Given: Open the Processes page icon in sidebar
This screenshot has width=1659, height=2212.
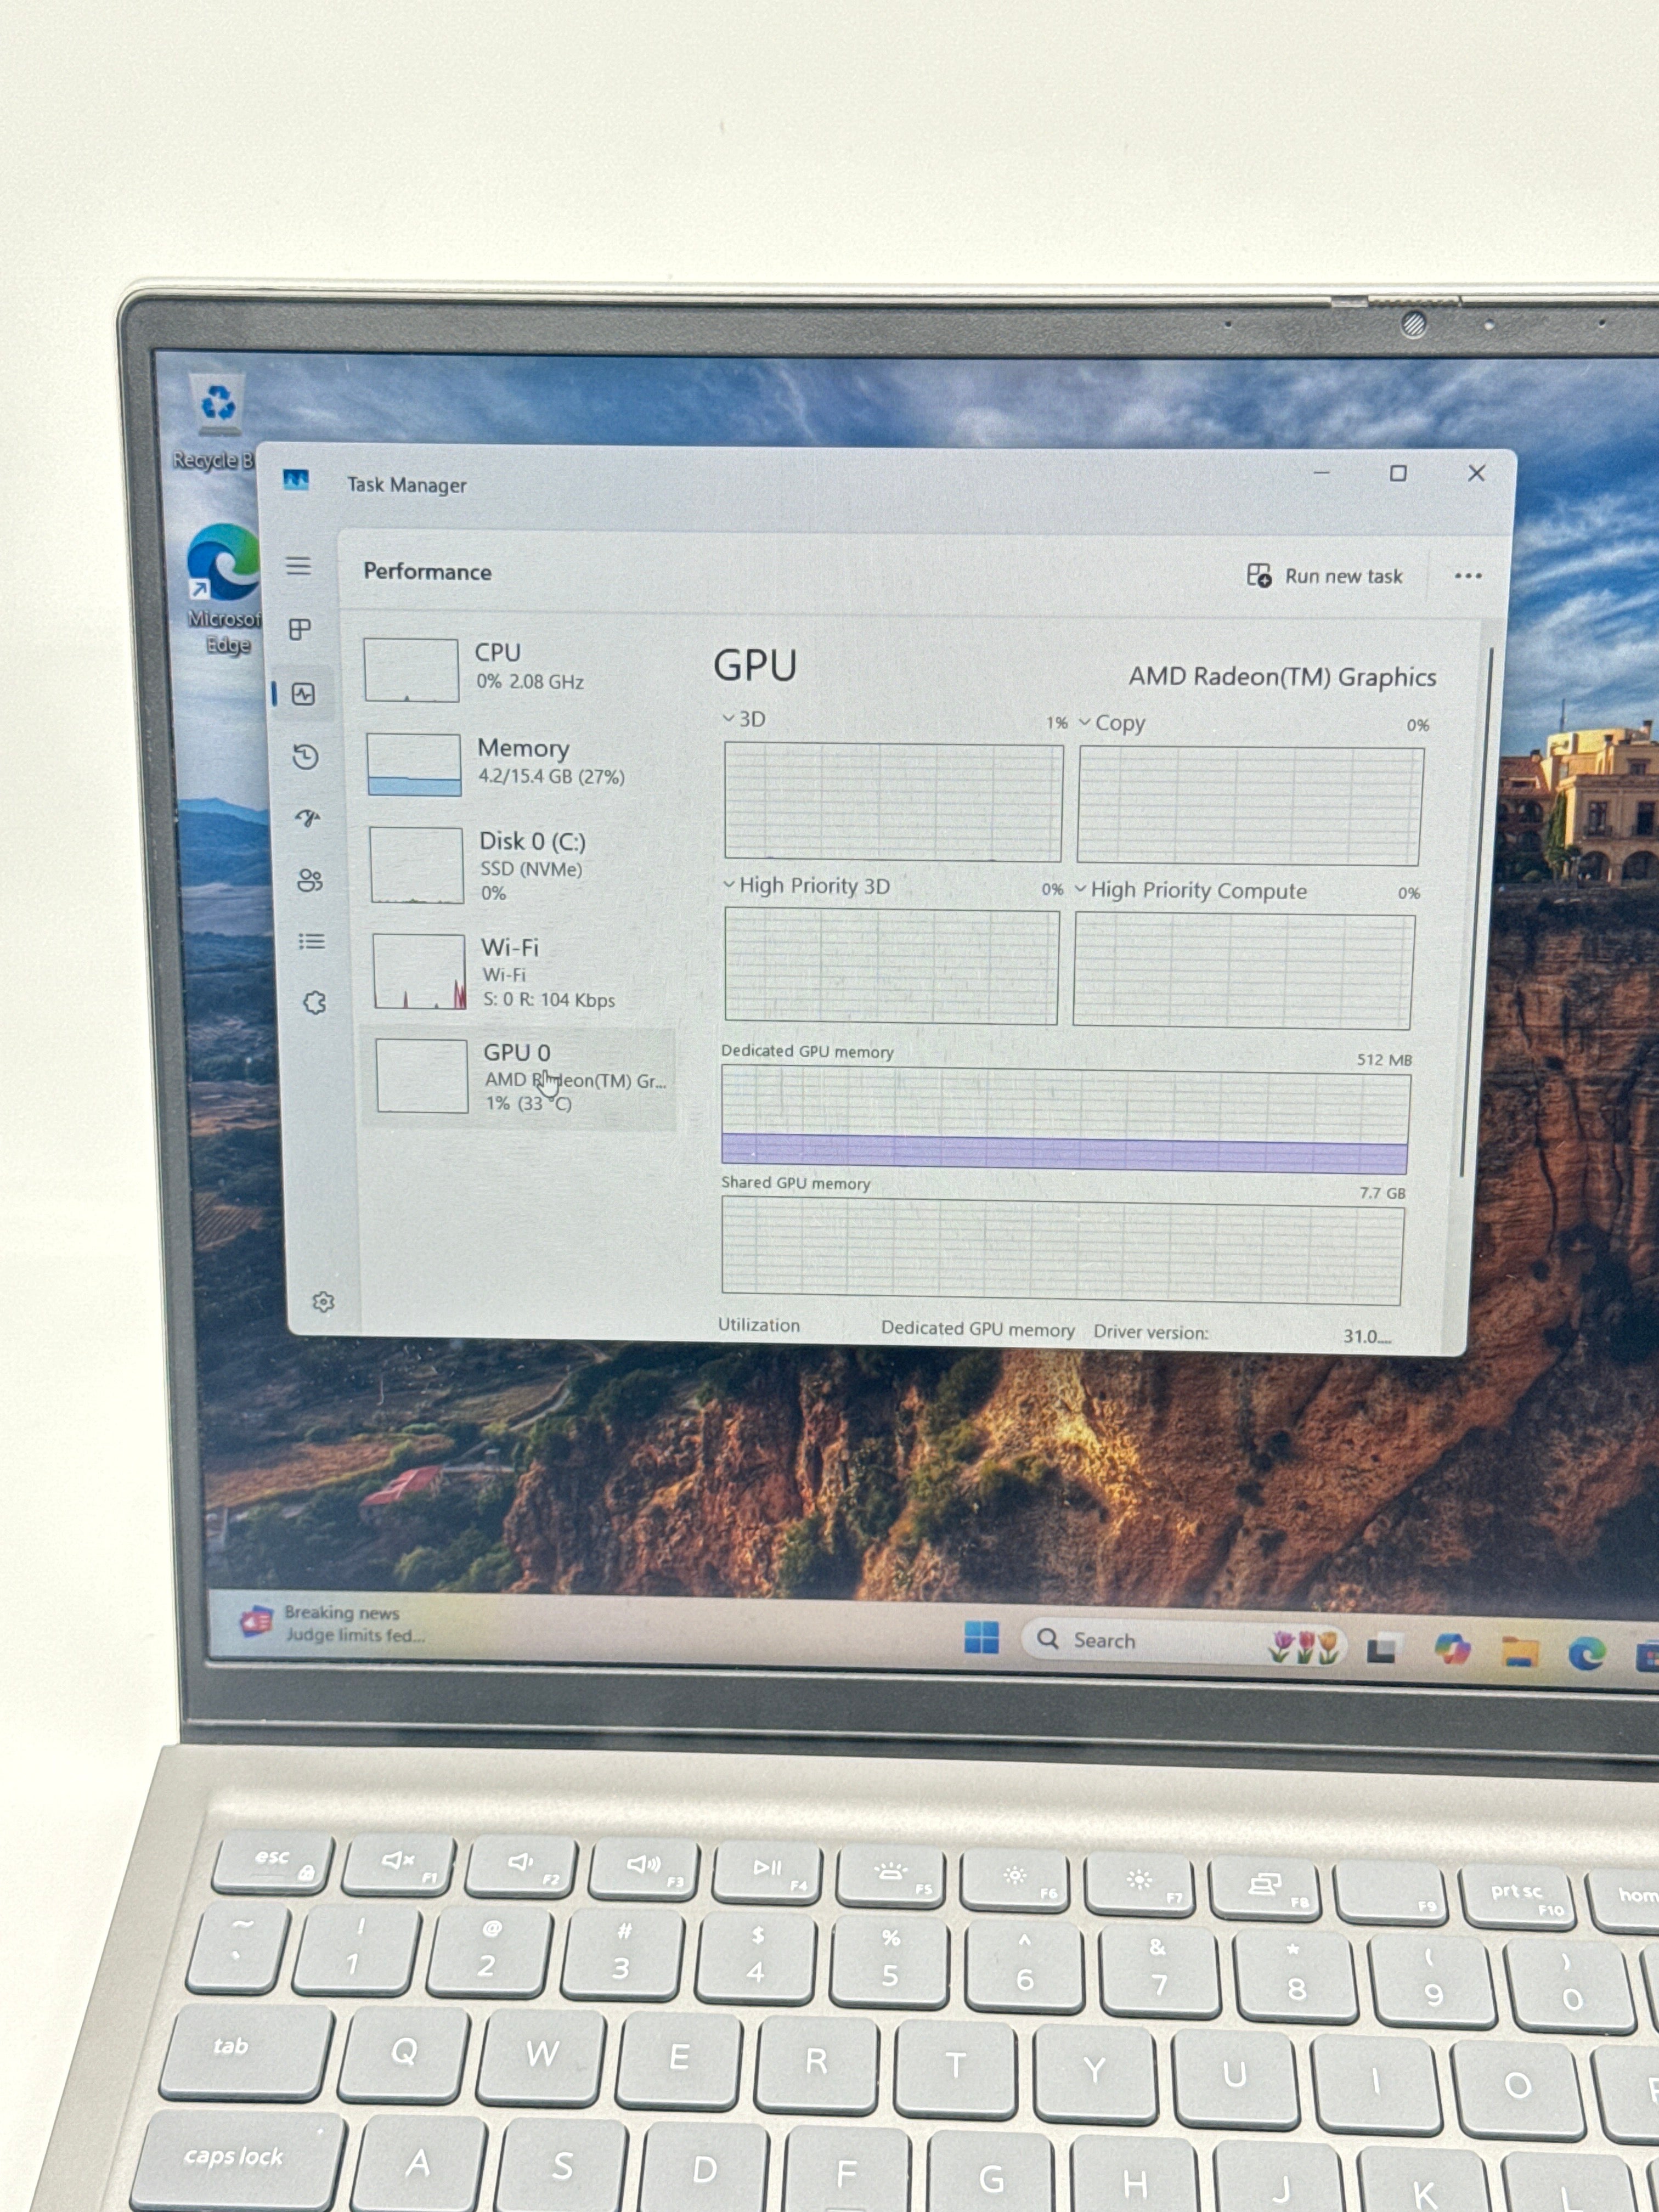Looking at the screenshot, I should click(x=300, y=629).
